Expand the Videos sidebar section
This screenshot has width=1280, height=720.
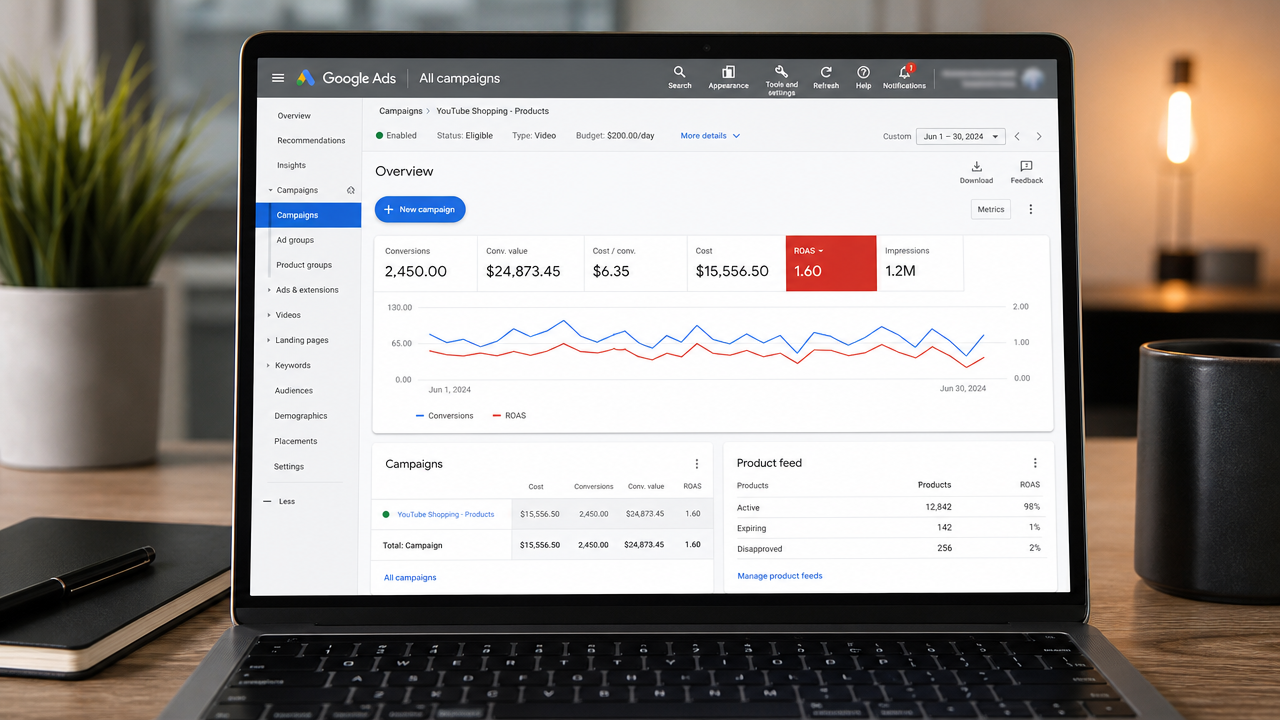coord(268,315)
